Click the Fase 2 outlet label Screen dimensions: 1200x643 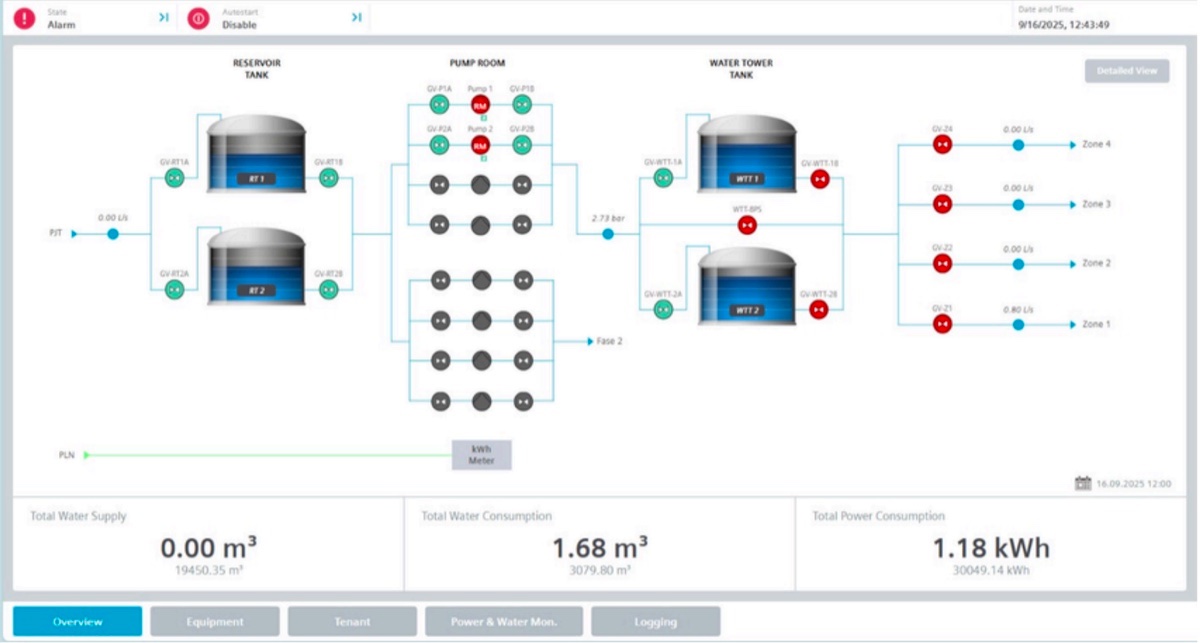click(x=610, y=341)
